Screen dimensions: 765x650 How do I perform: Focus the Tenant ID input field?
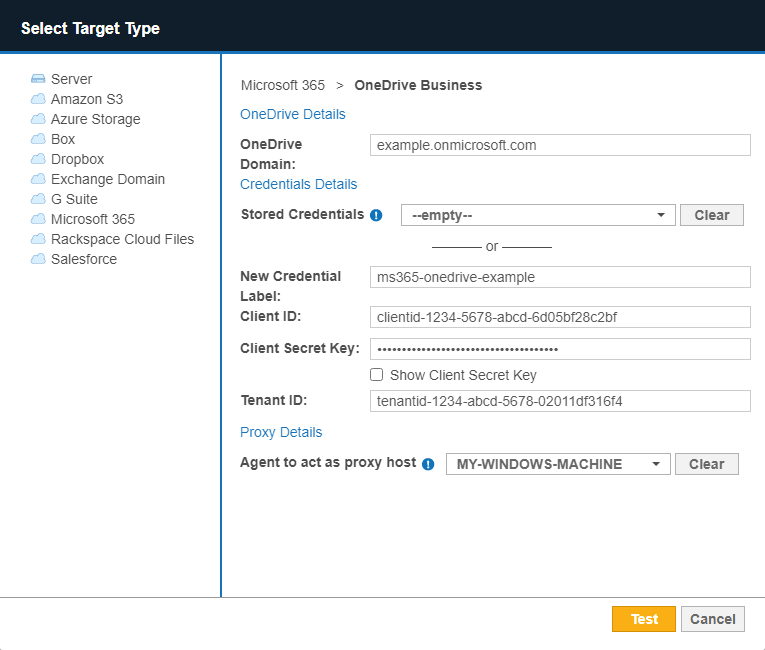tap(559, 401)
